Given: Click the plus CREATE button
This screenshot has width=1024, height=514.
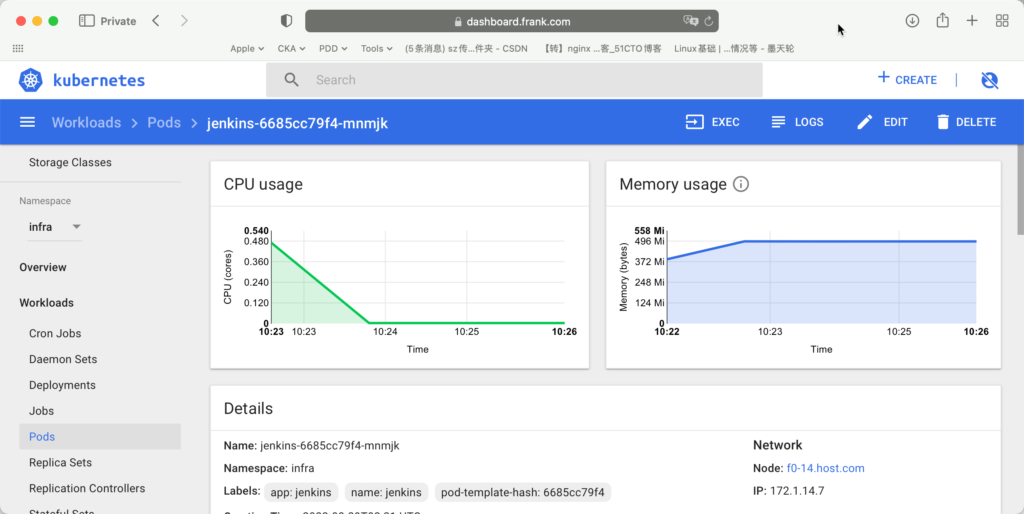Looking at the screenshot, I should [907, 79].
